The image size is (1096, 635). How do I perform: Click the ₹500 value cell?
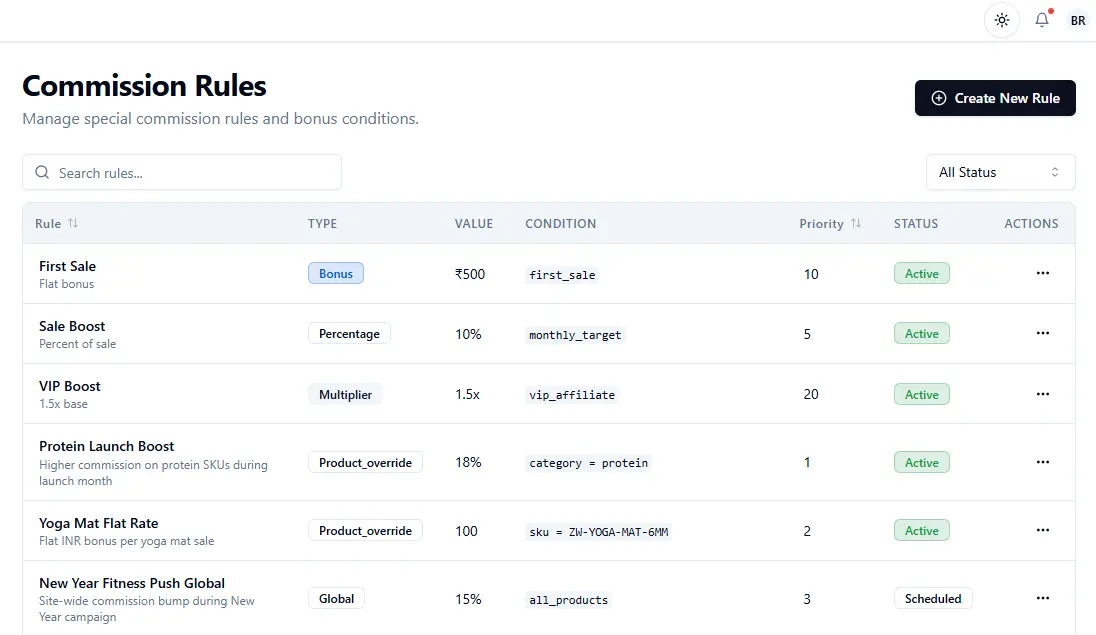pos(470,274)
